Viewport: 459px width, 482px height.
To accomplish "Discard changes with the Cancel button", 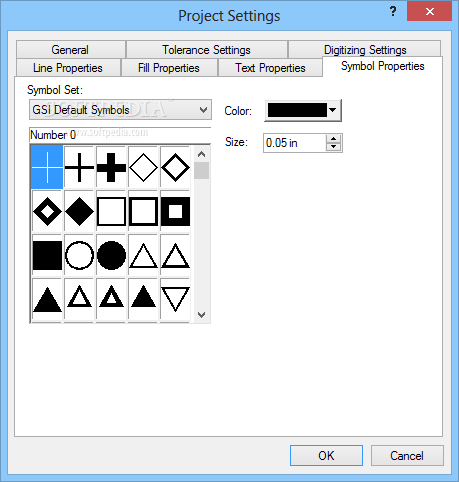I will point(407,455).
